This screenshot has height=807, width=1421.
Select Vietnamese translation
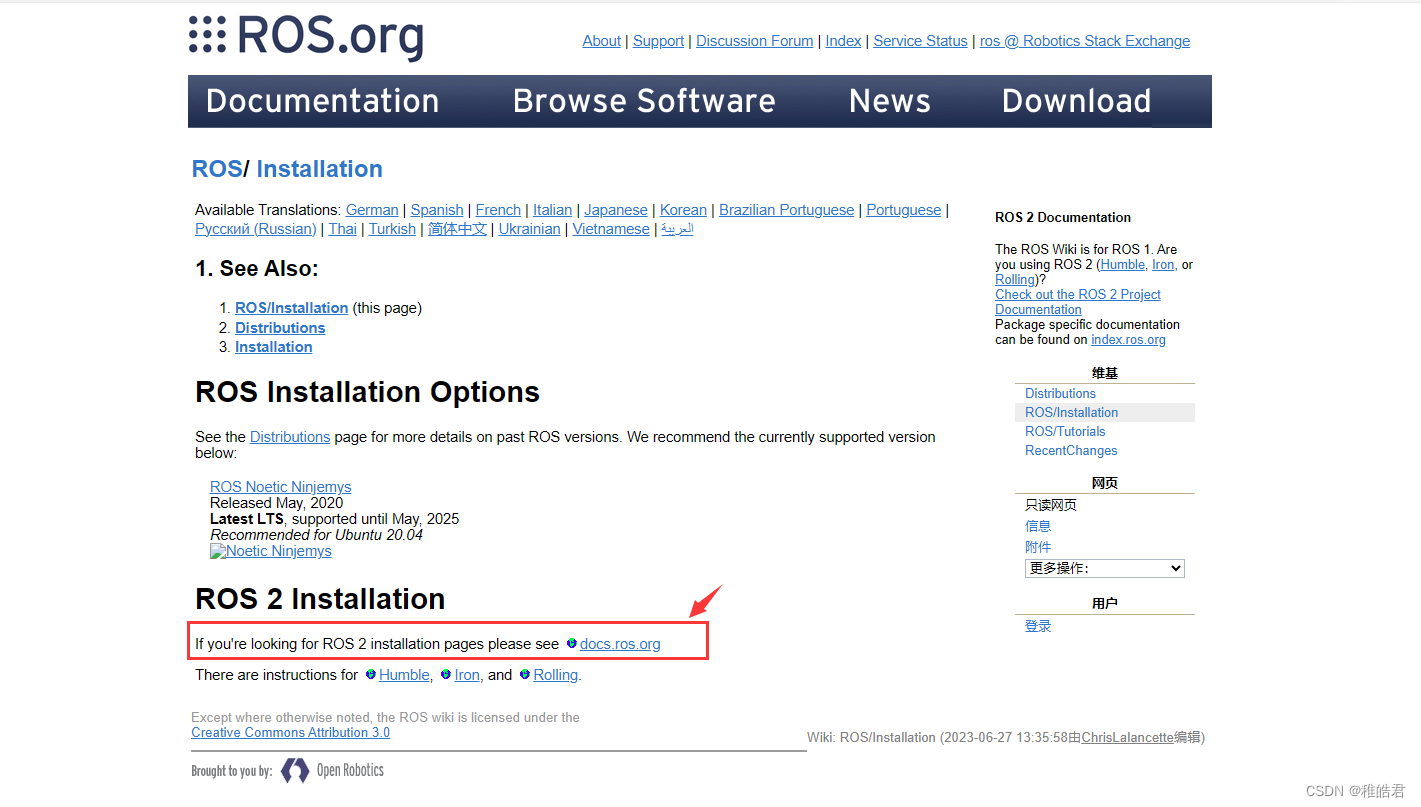611,229
